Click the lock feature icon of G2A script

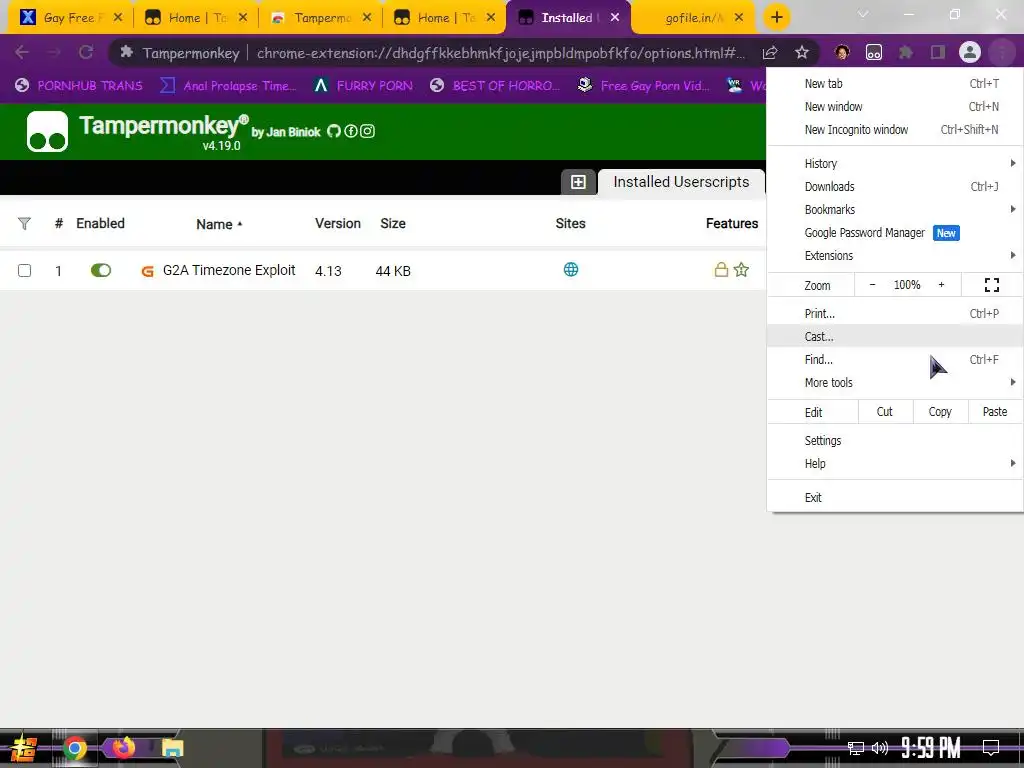coord(721,269)
